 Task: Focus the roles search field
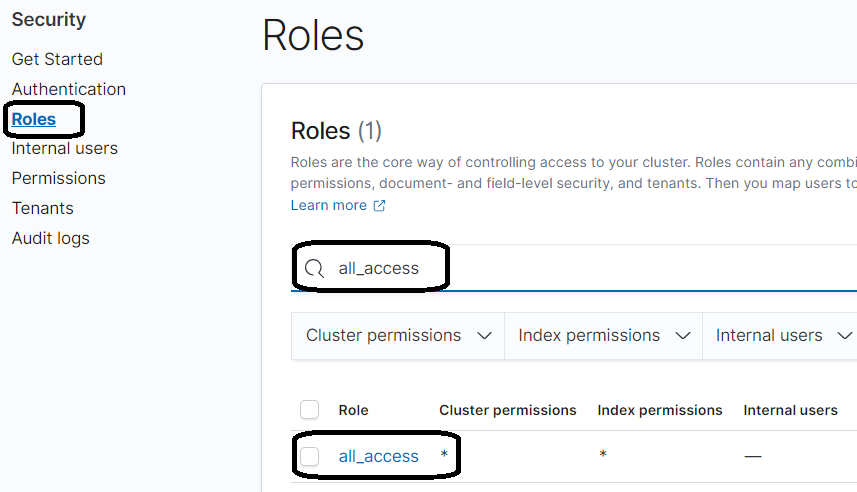coord(574,268)
